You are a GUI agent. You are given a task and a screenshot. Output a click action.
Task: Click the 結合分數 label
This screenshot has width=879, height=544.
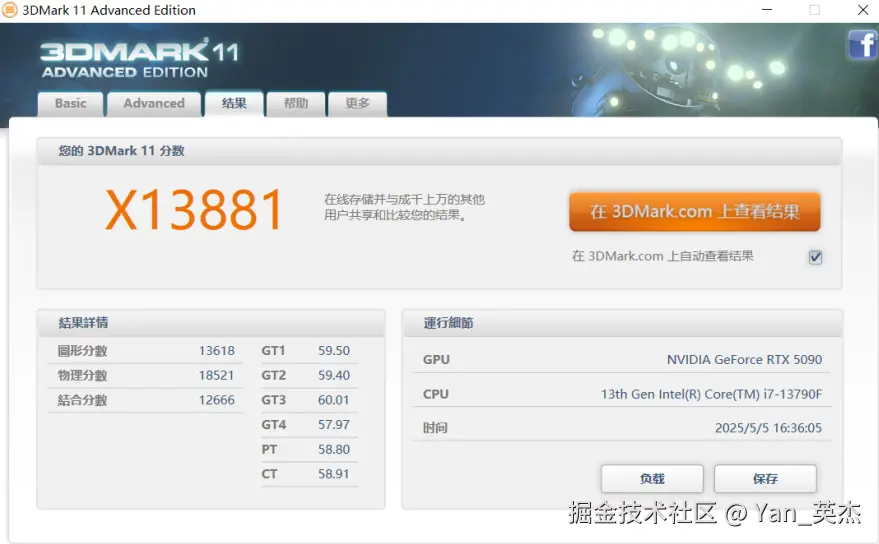82,400
